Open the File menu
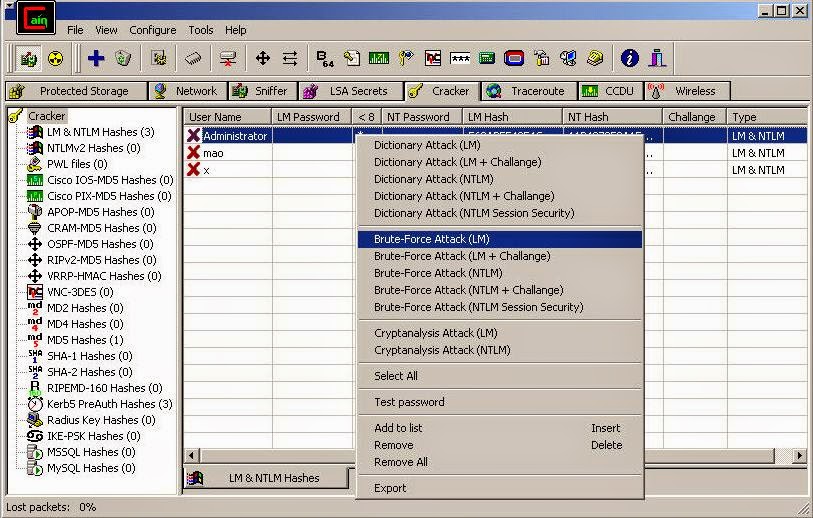Screen dimensions: 813x518 tap(75, 30)
